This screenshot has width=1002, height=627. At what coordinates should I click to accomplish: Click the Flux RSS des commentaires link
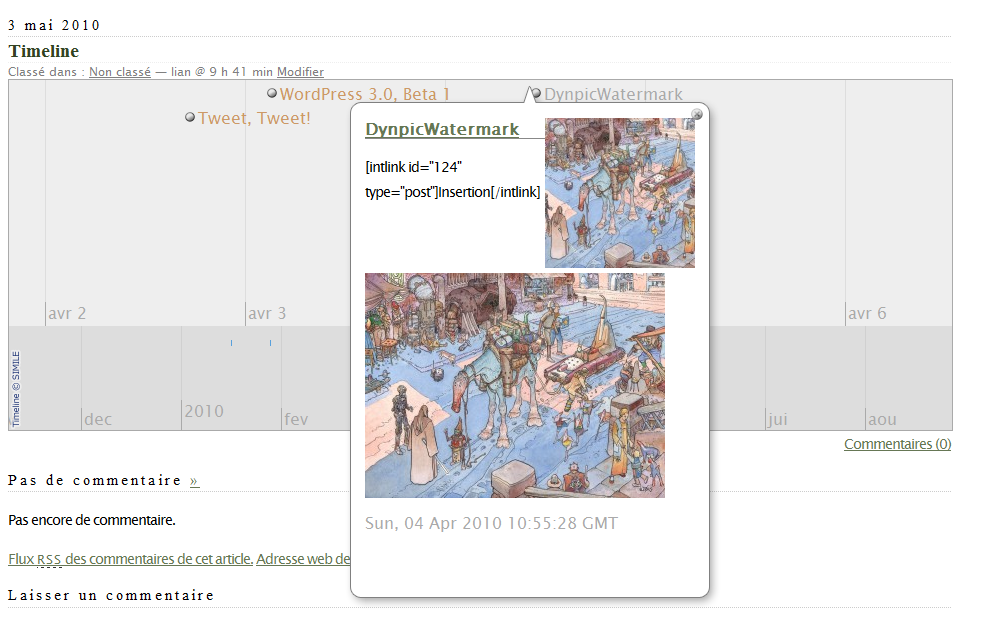pos(130,559)
